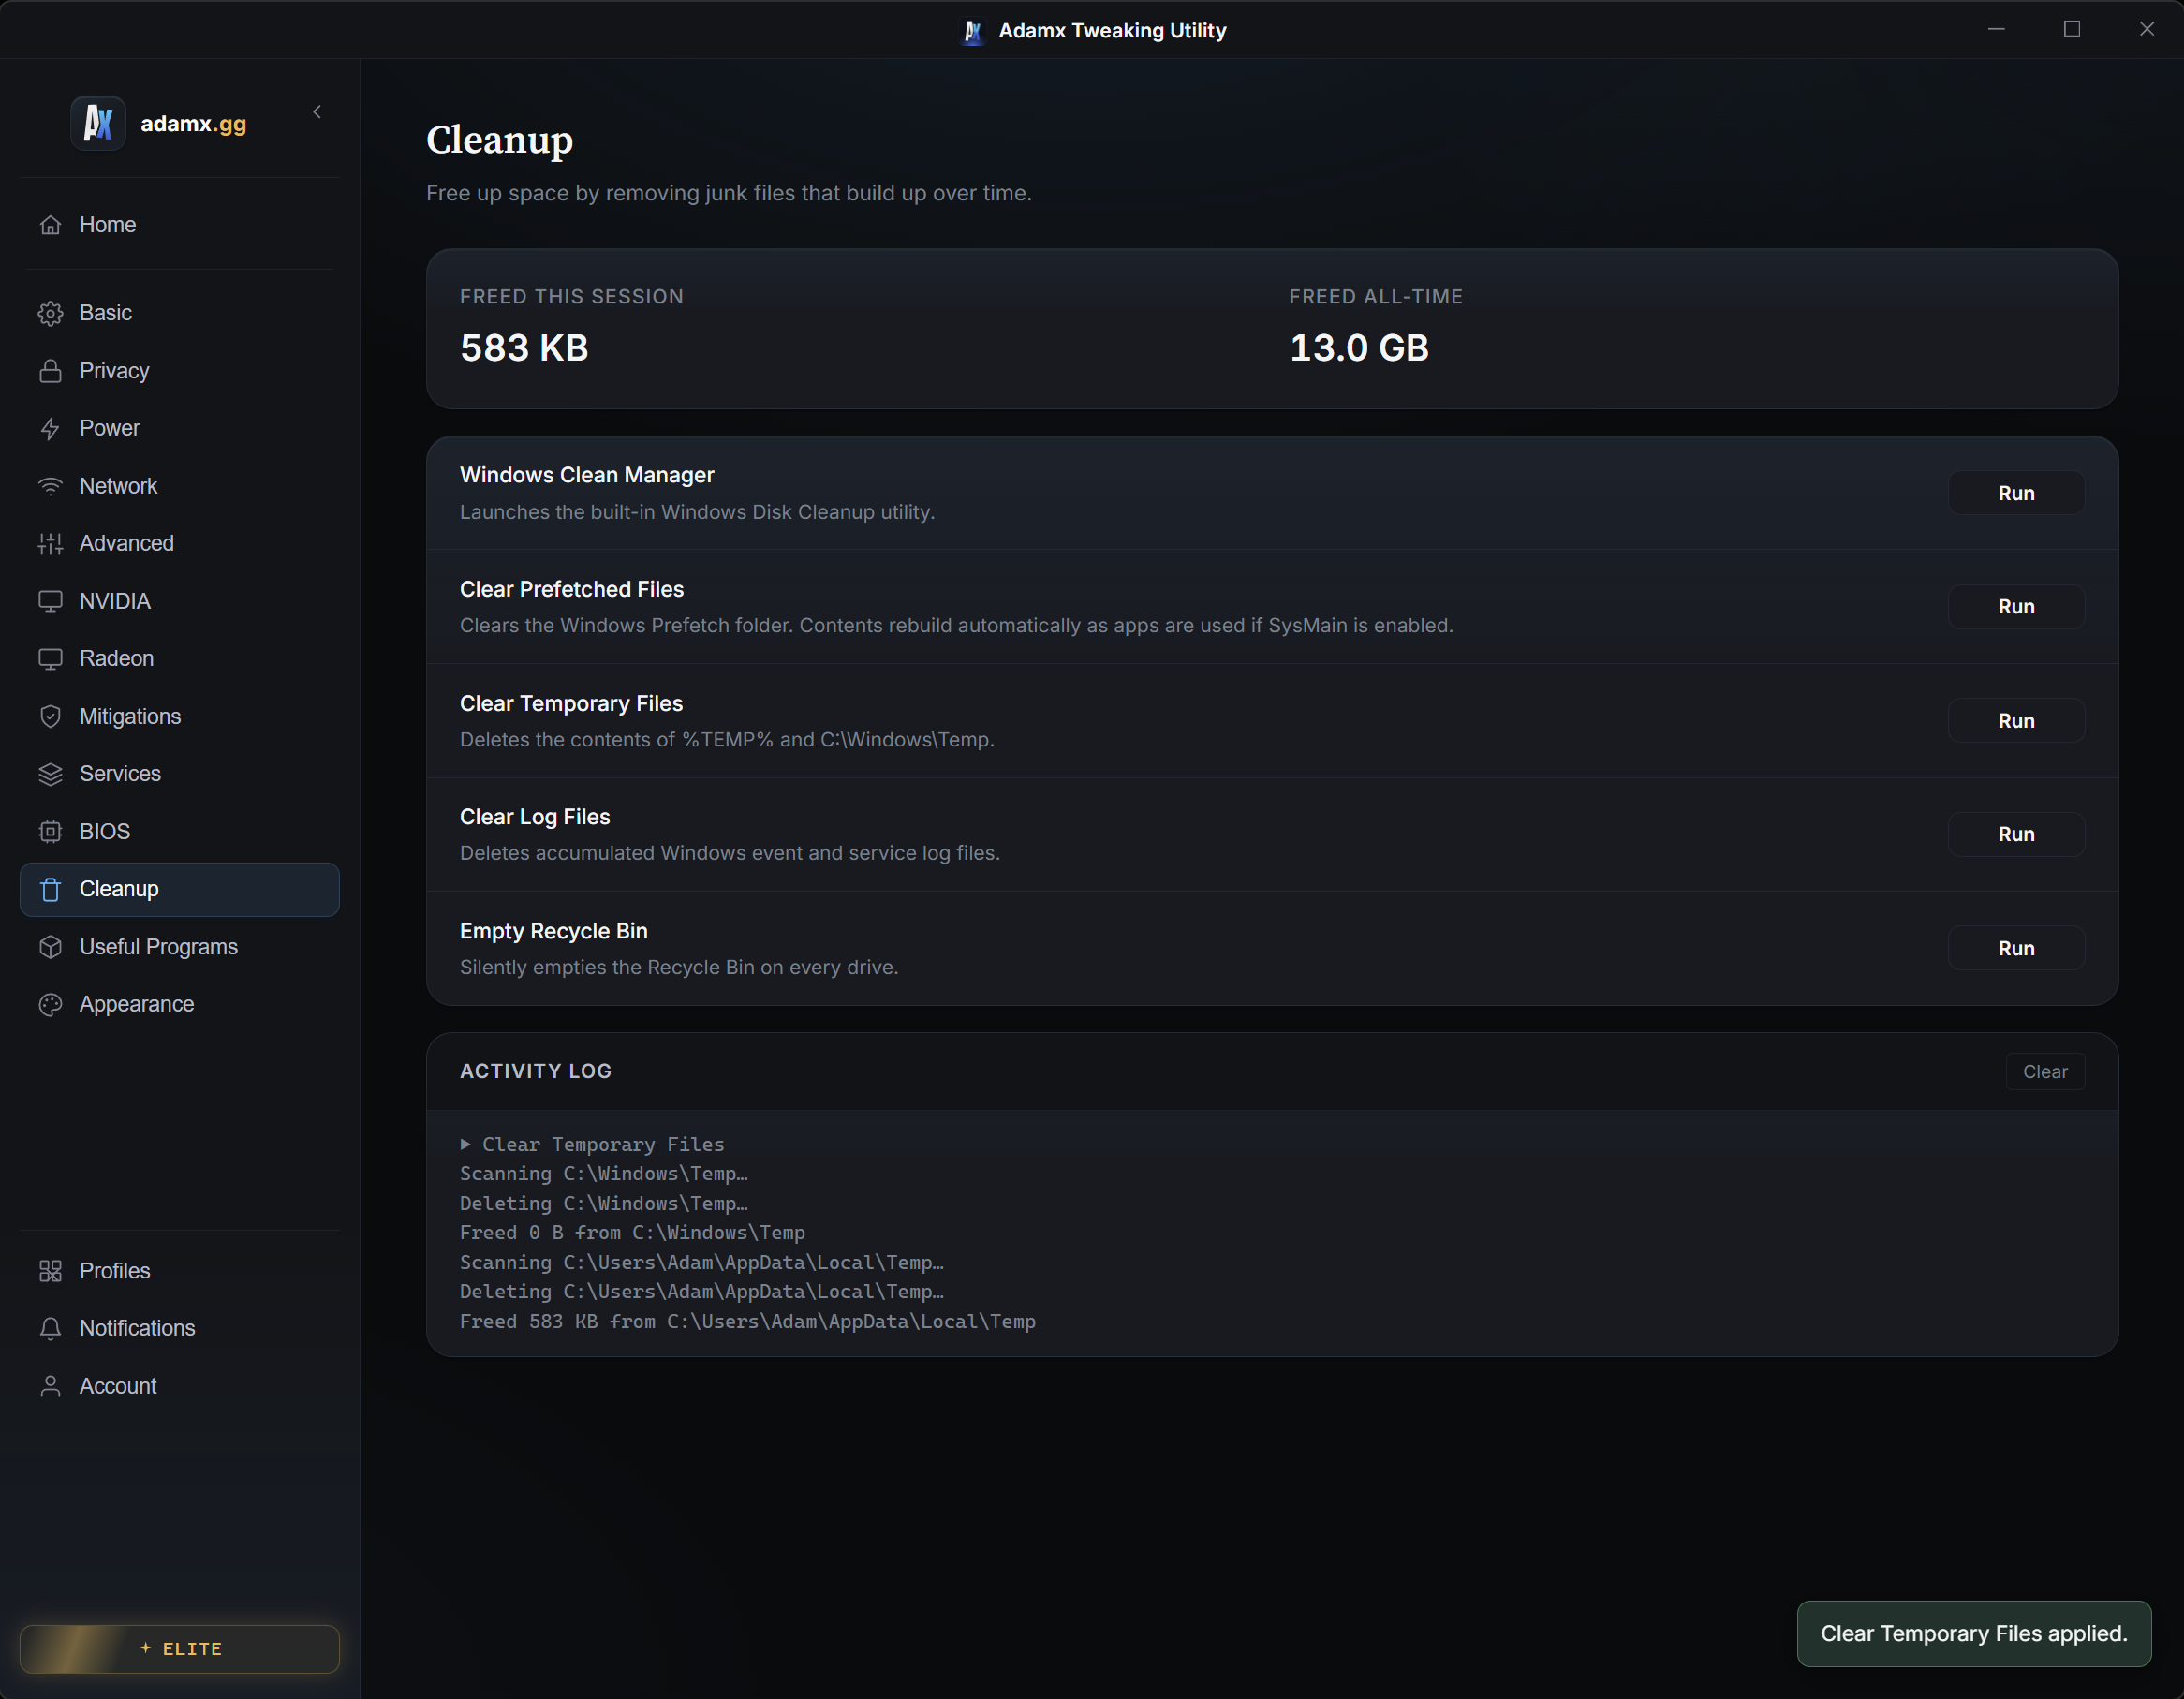The image size is (2184, 1699).
Task: Click the Basic gear icon
Action: (50, 313)
